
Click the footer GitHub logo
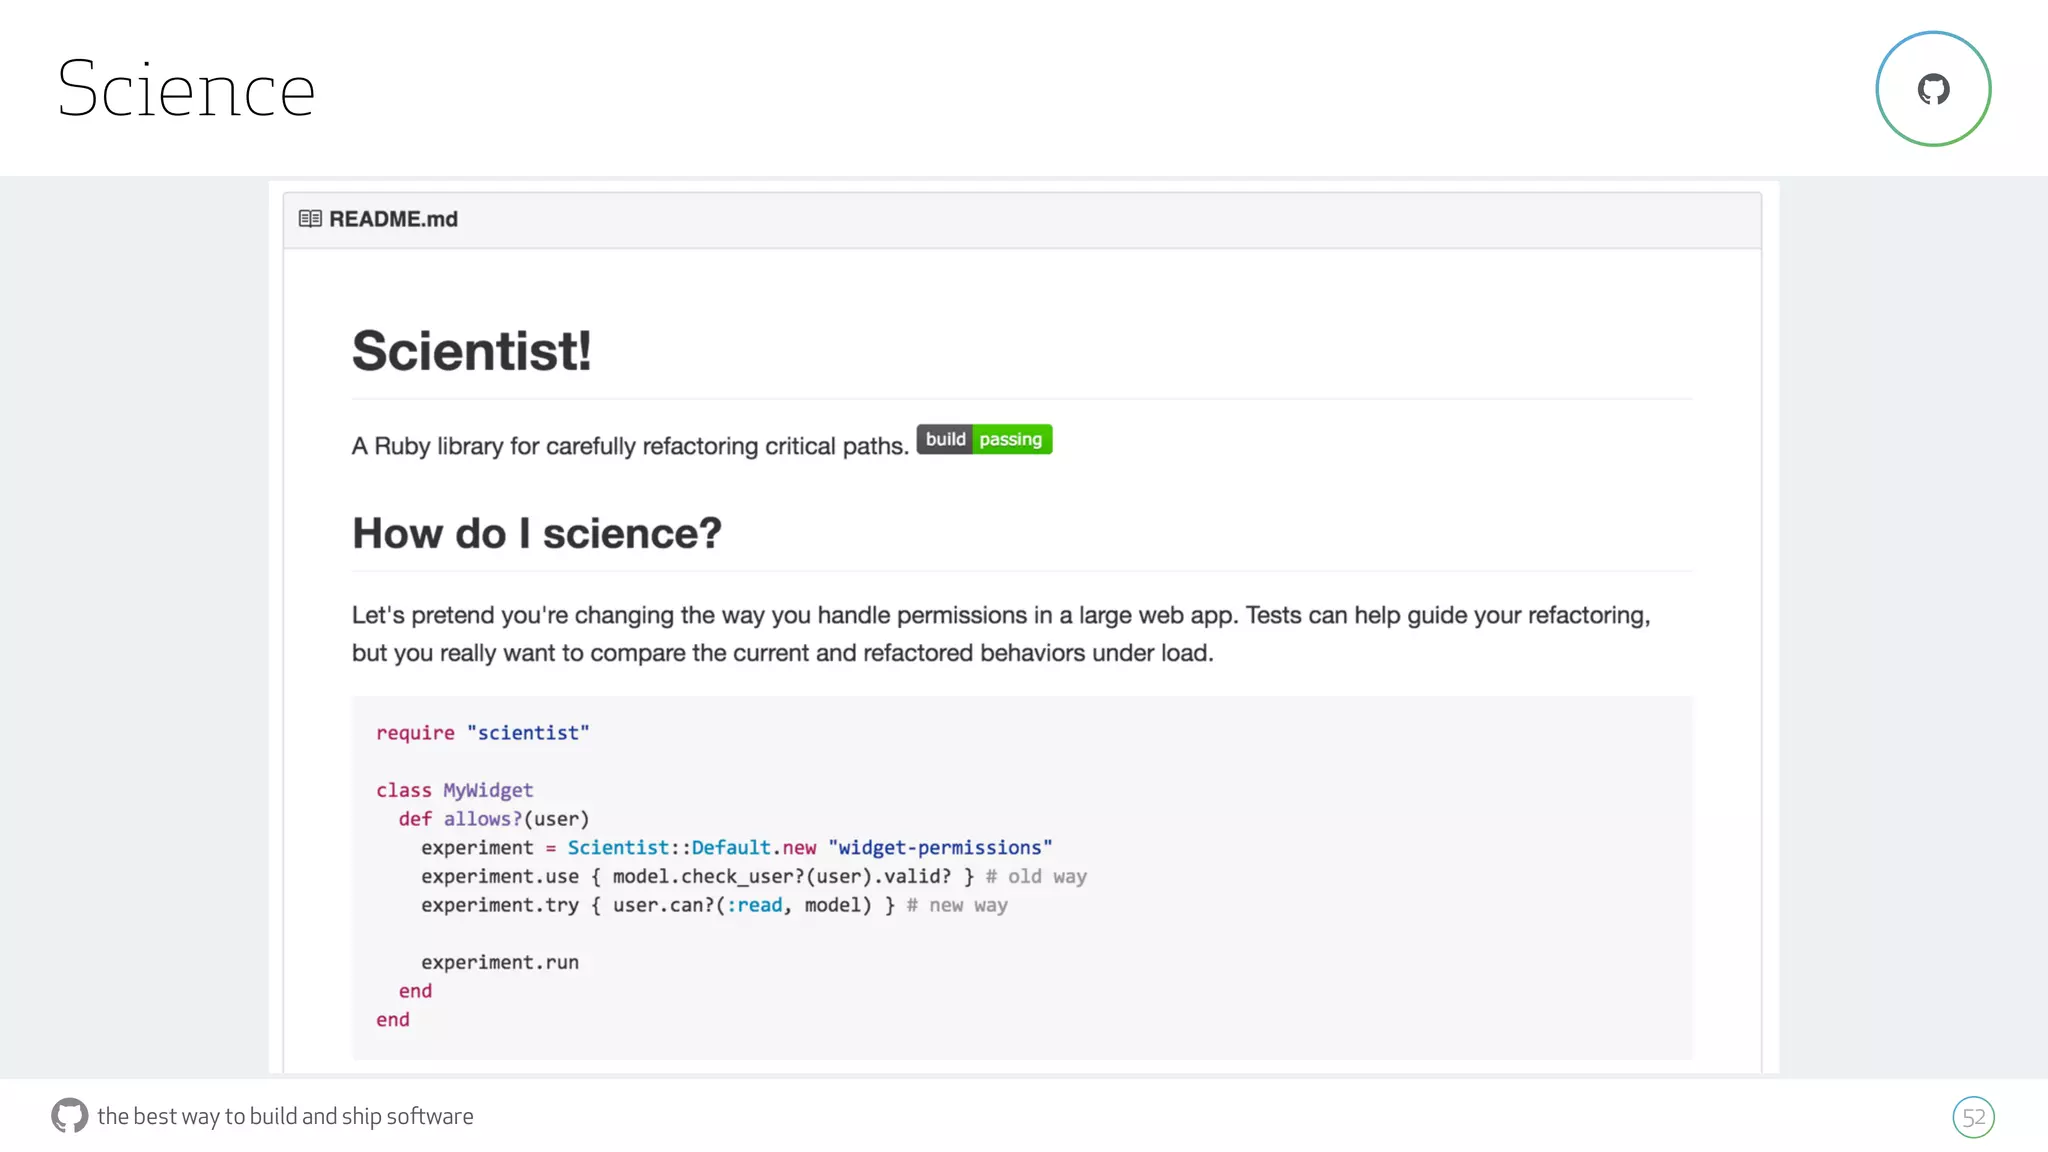(x=69, y=1115)
